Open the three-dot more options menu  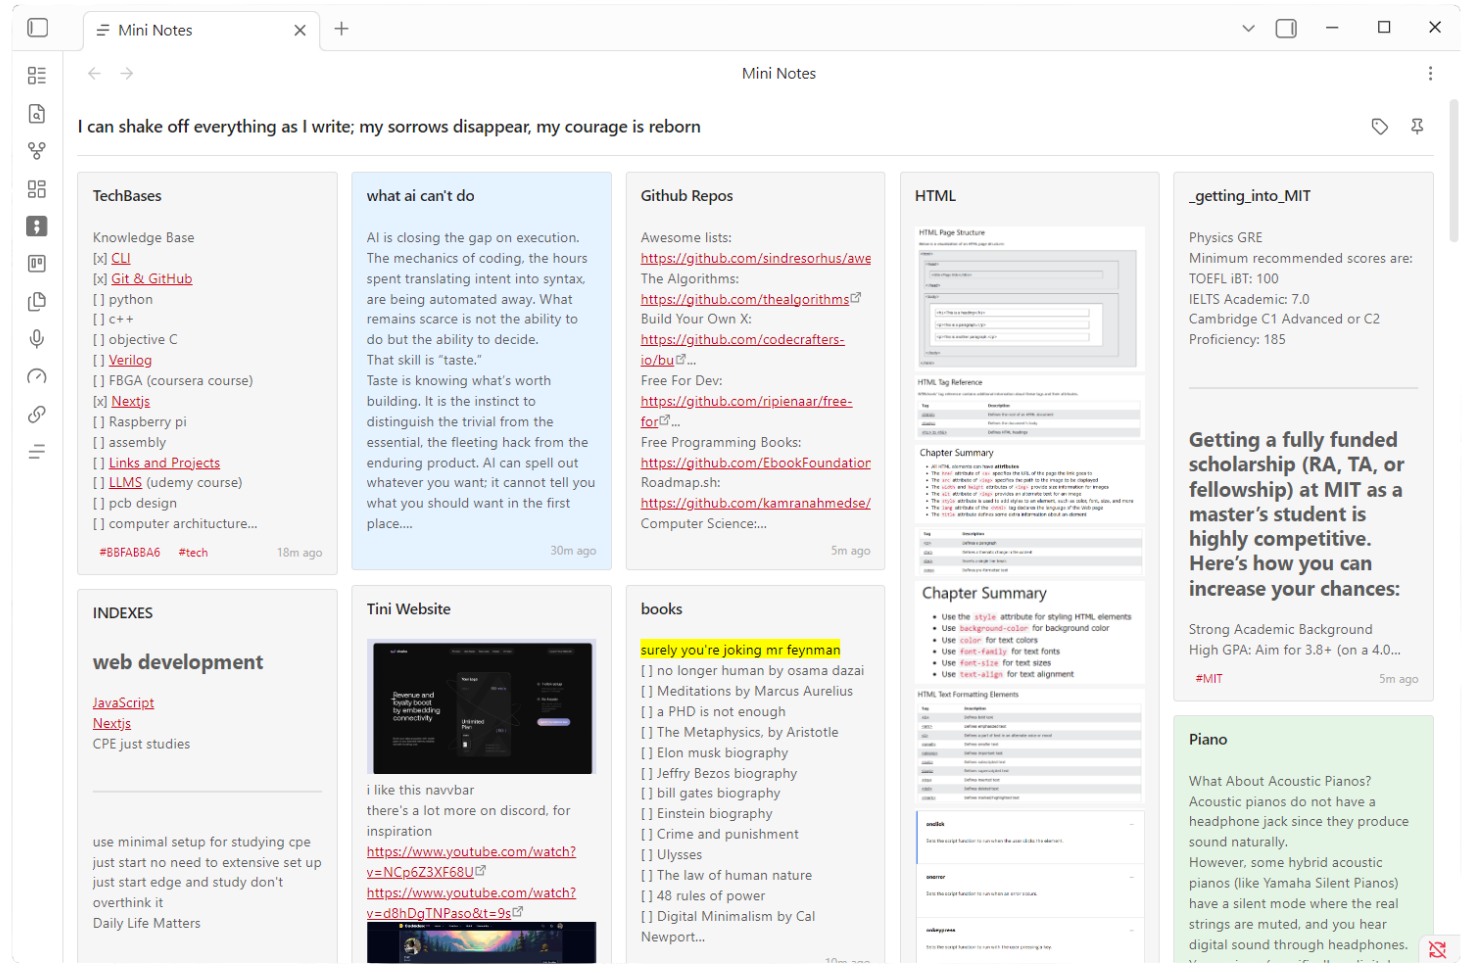point(1430,73)
